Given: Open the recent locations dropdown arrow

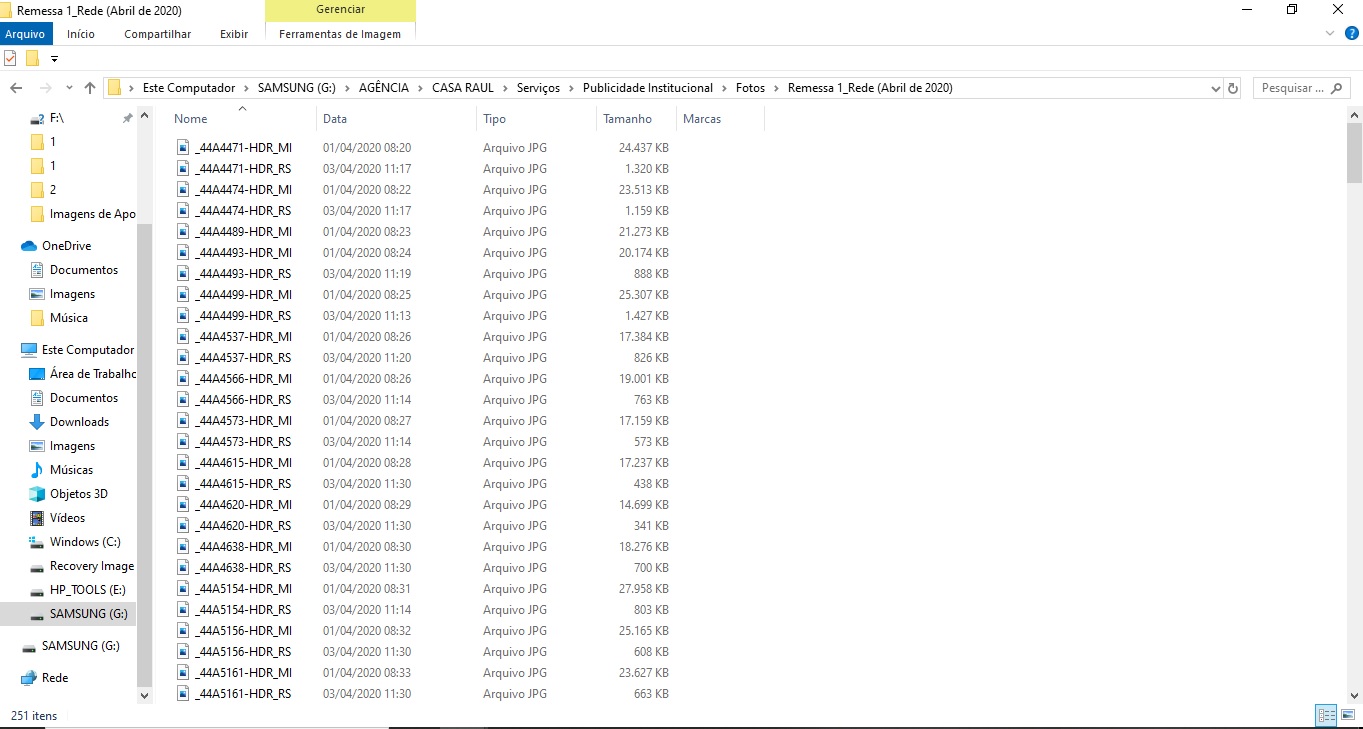Looking at the screenshot, I should 68,88.
